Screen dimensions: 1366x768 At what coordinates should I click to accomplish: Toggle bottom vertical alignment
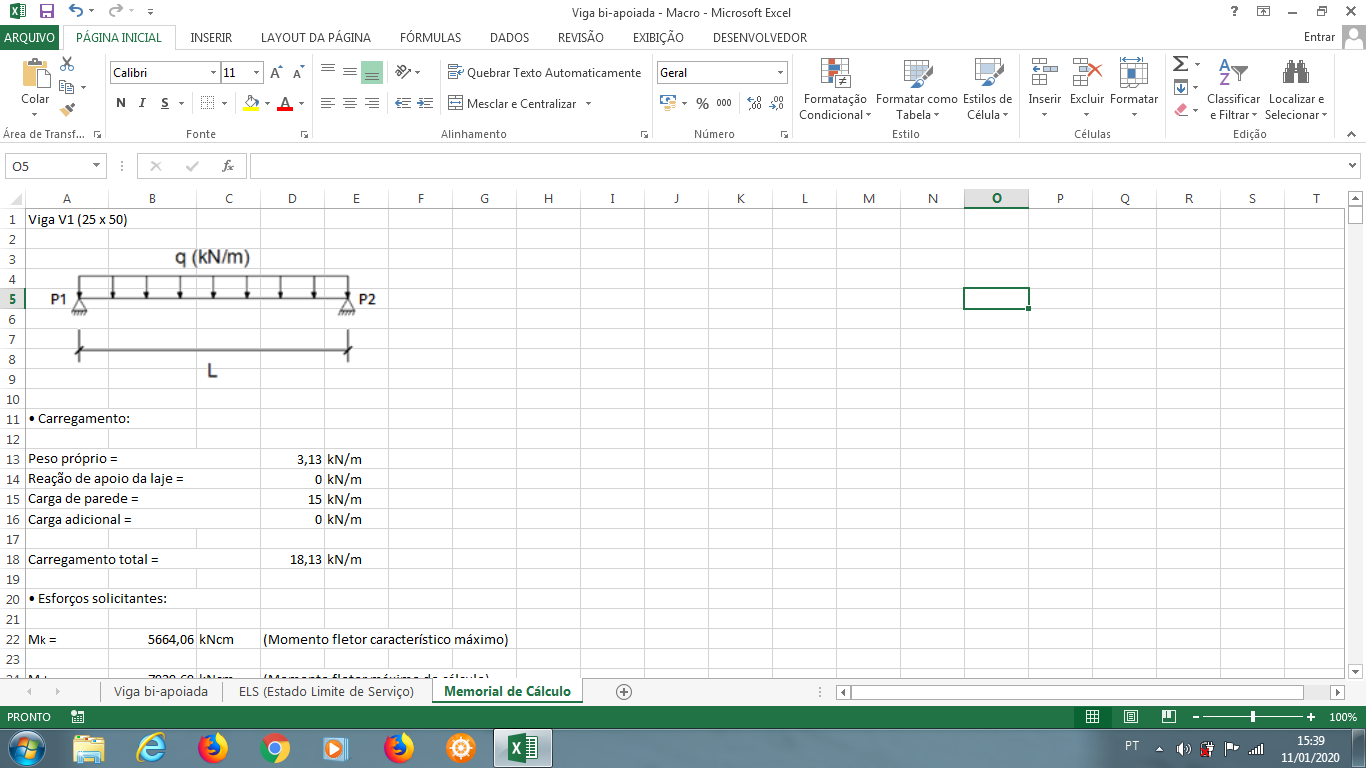[372, 72]
